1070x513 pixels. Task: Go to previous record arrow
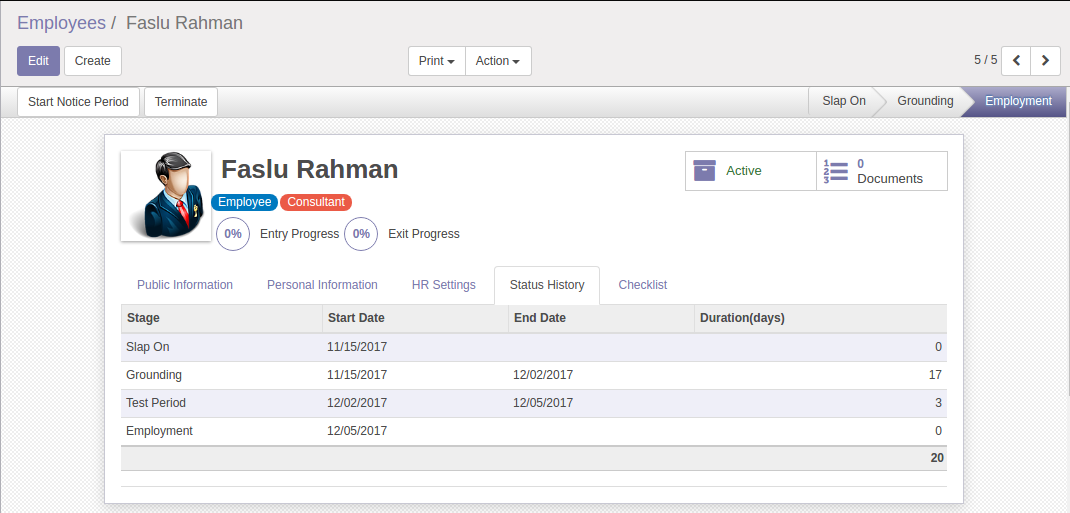1016,61
